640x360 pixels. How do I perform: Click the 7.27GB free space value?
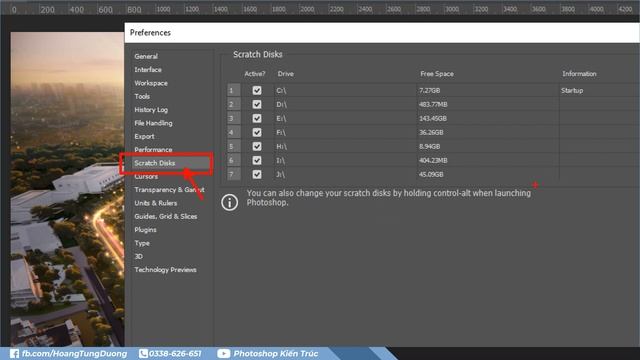pyautogui.click(x=429, y=91)
